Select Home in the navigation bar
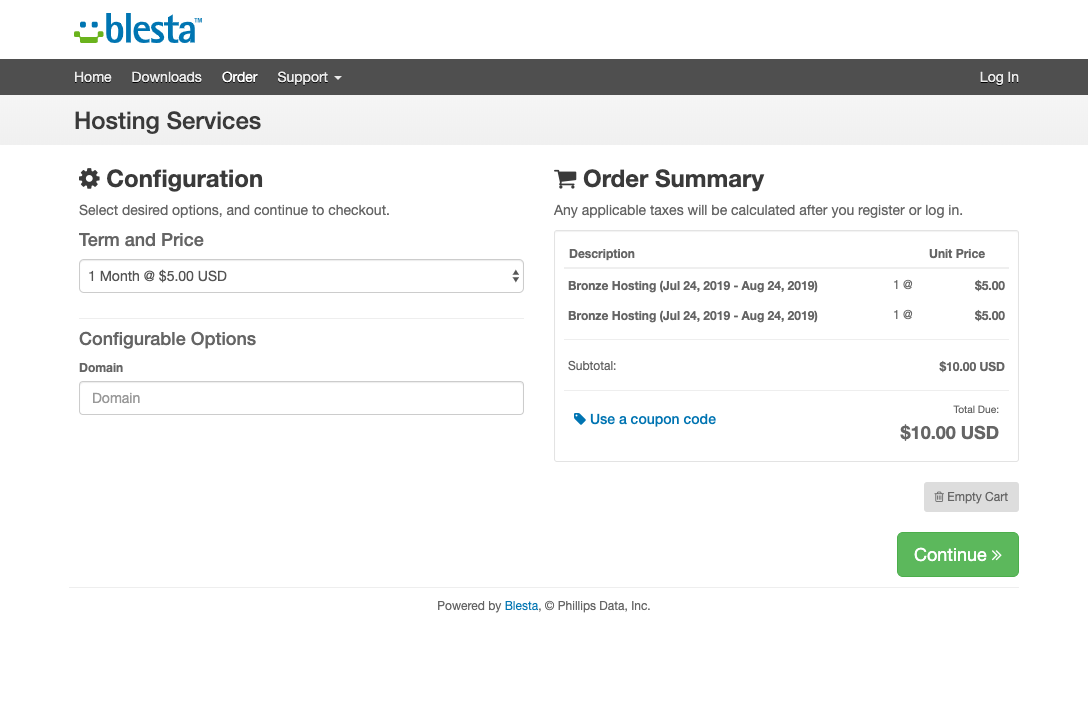Screen dimensions: 1088x726 point(92,77)
